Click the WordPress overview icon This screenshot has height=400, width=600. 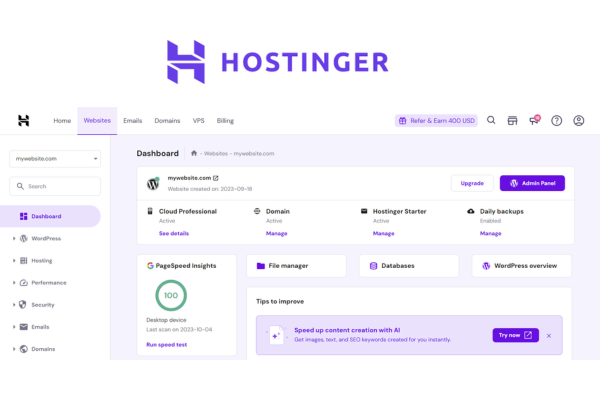(486, 266)
